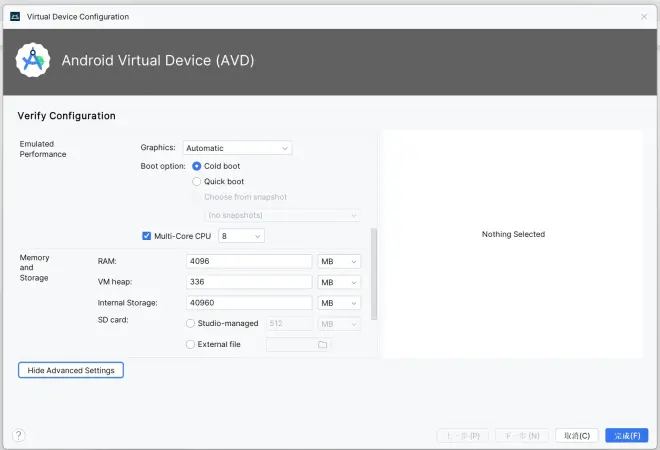Open the RAM unit MB dropdown
Viewport: 660px width, 450px height.
tap(339, 261)
